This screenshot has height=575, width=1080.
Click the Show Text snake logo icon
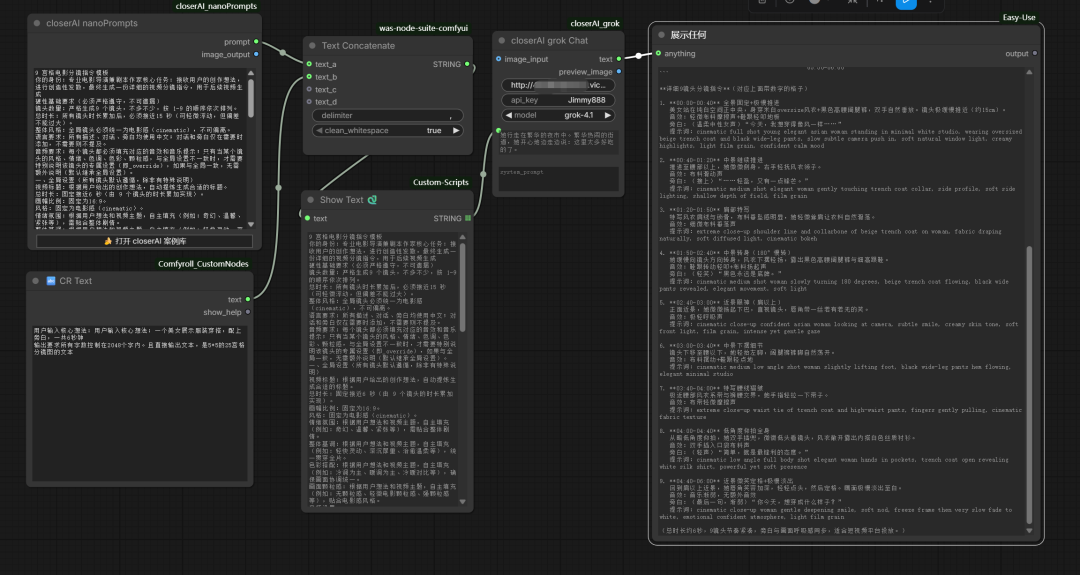click(372, 200)
